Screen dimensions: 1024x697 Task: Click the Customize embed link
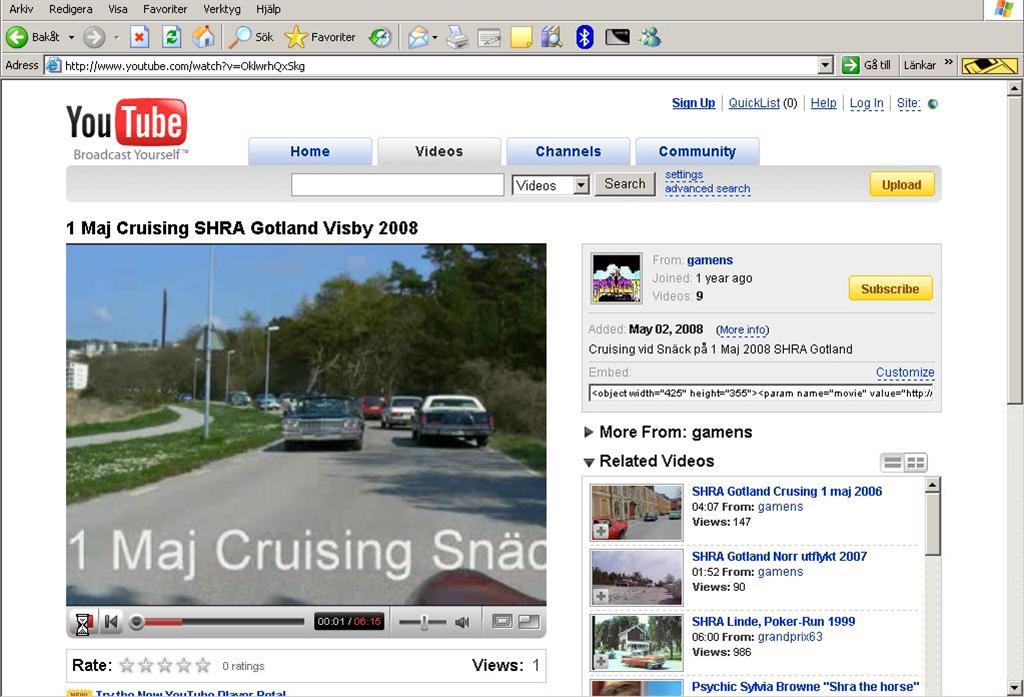tap(904, 372)
